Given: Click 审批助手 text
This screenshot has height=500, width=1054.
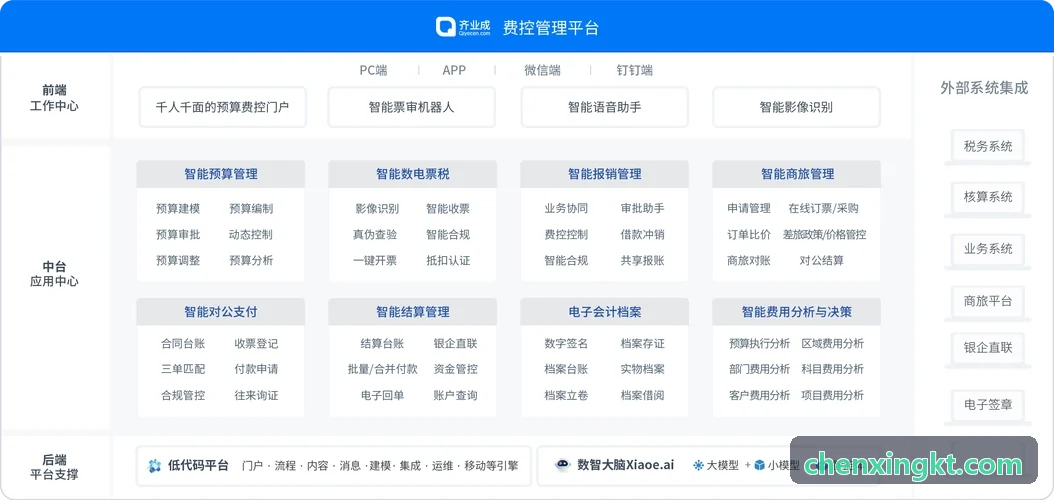Looking at the screenshot, I should tap(643, 208).
